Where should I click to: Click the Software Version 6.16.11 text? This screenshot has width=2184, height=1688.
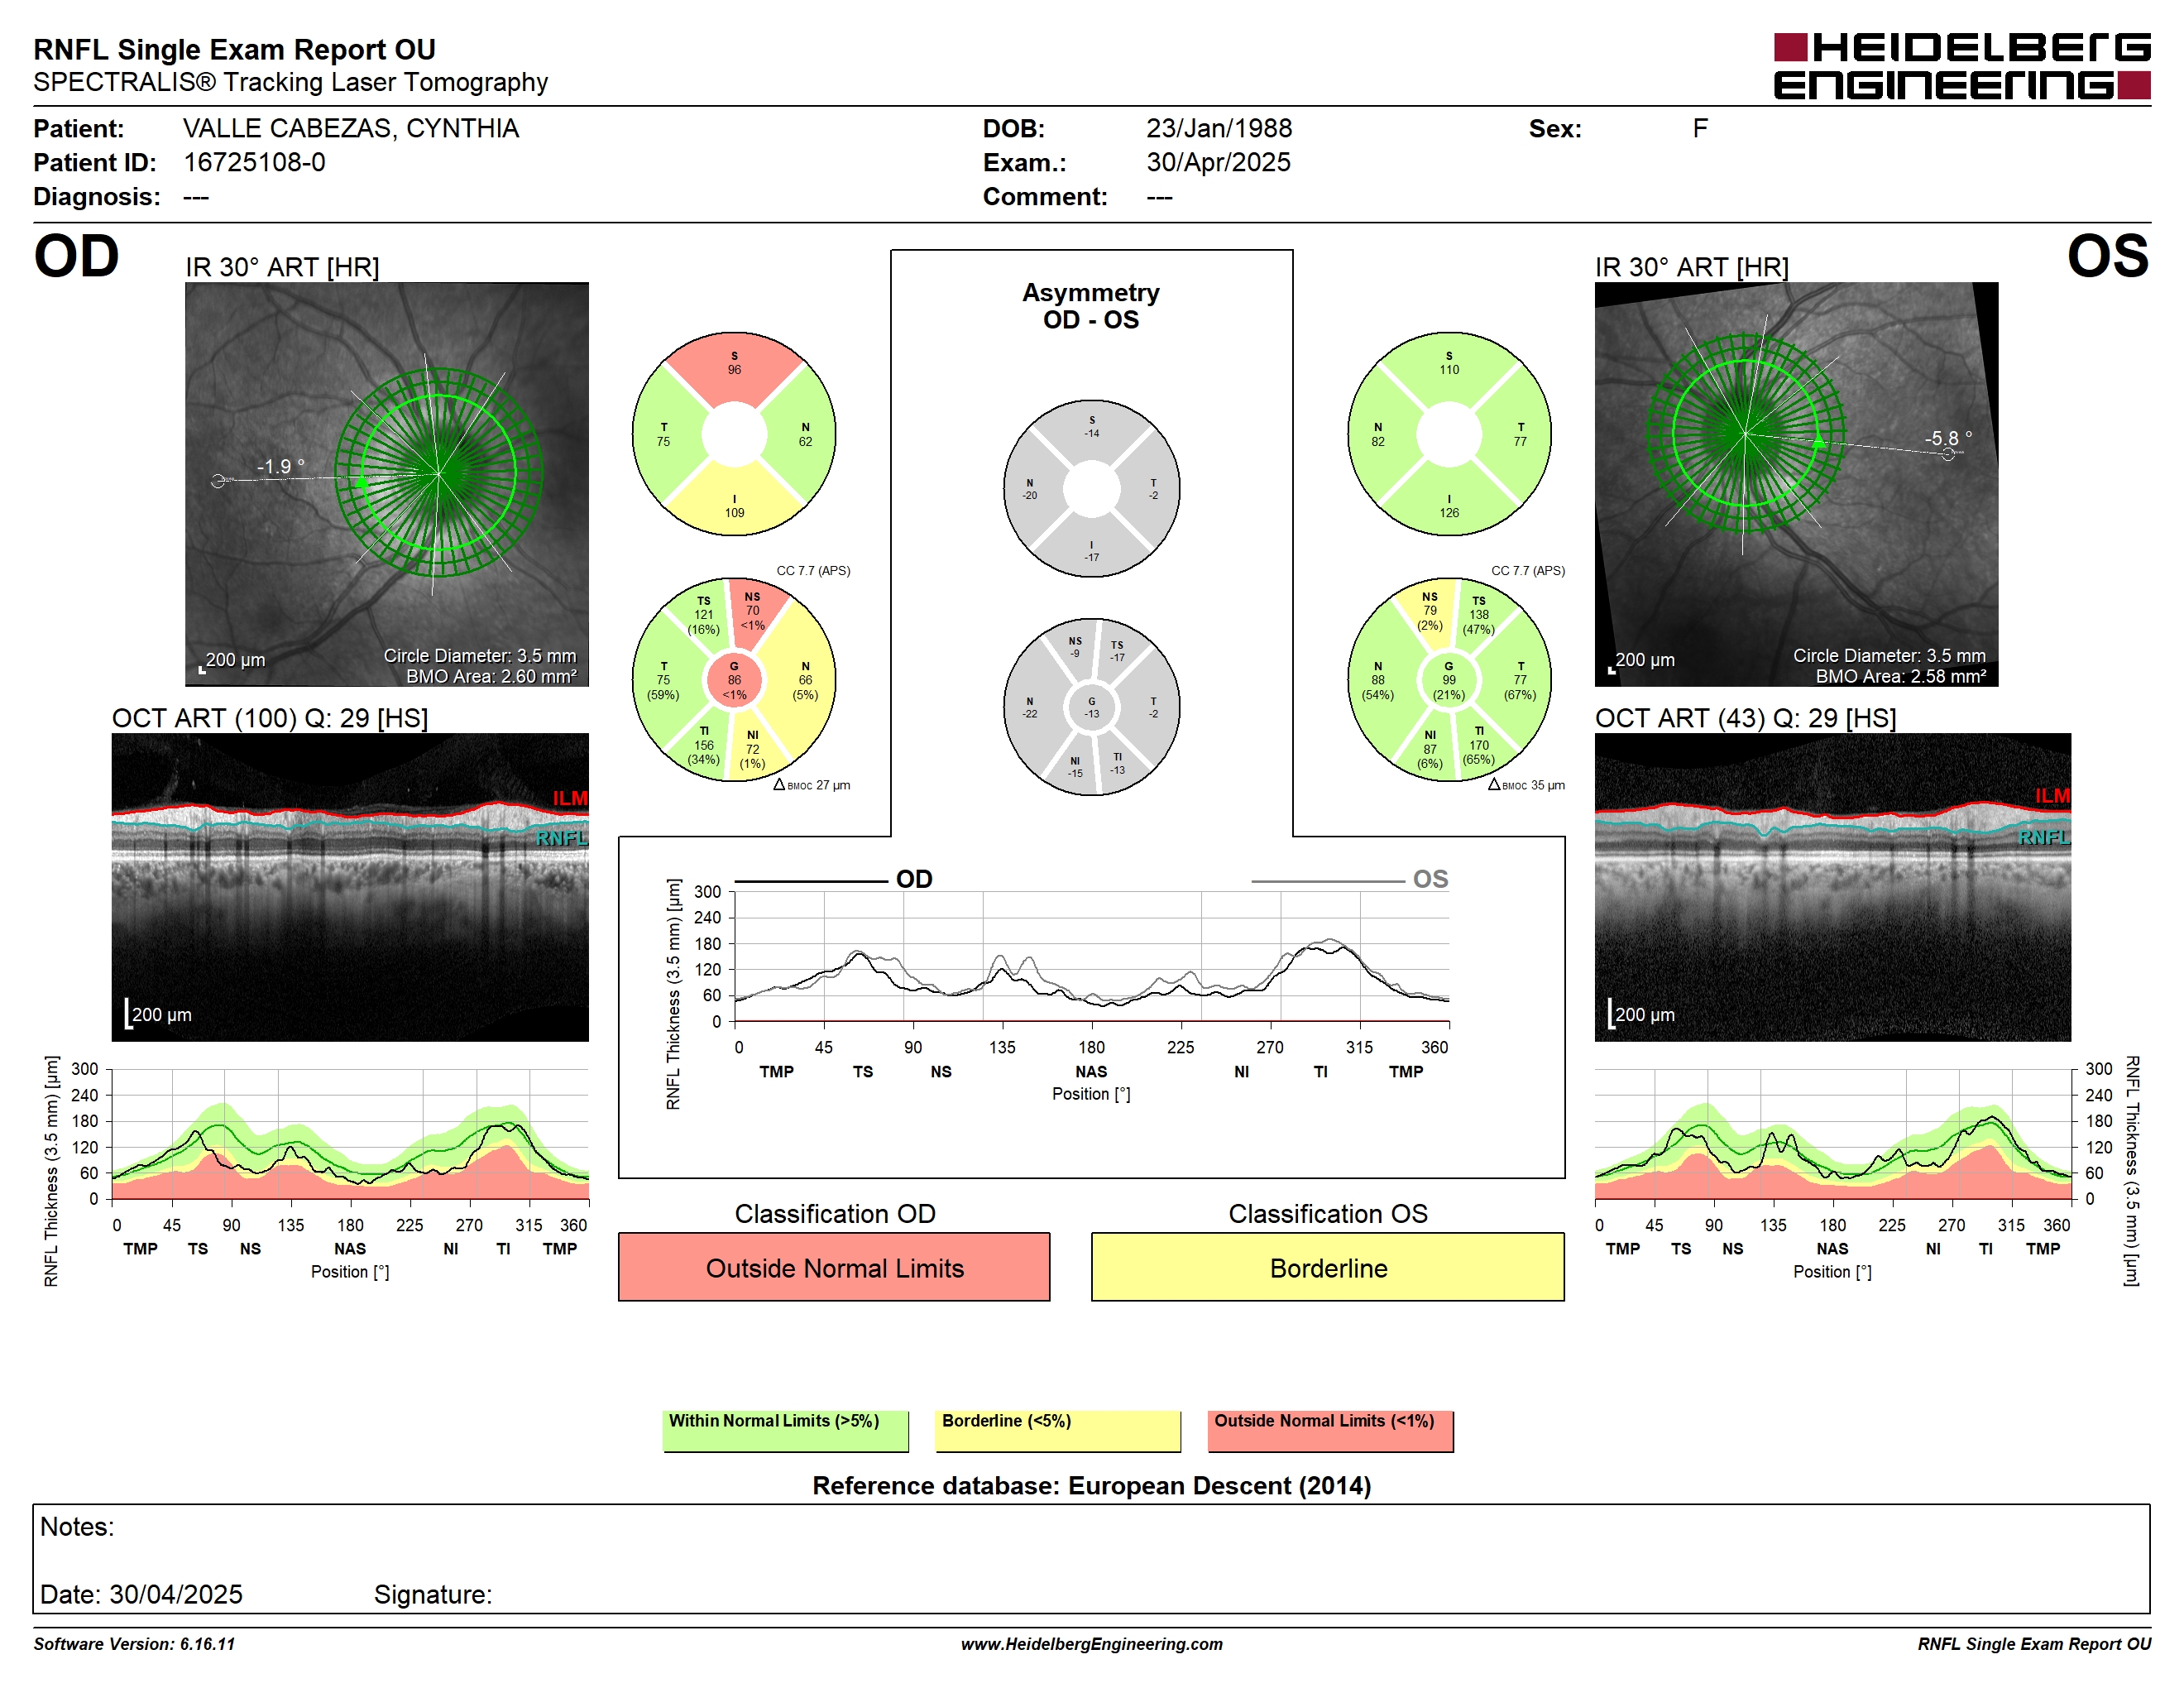pos(134,1644)
